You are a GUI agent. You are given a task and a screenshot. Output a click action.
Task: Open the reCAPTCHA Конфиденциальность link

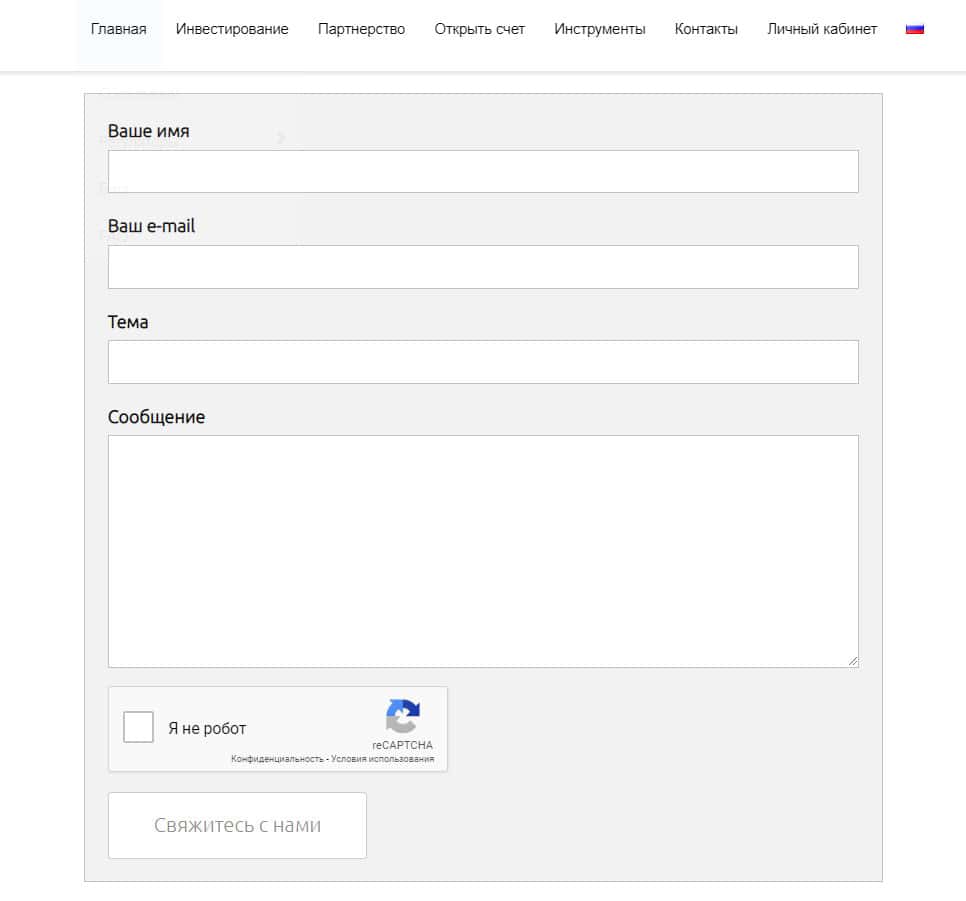[277, 760]
